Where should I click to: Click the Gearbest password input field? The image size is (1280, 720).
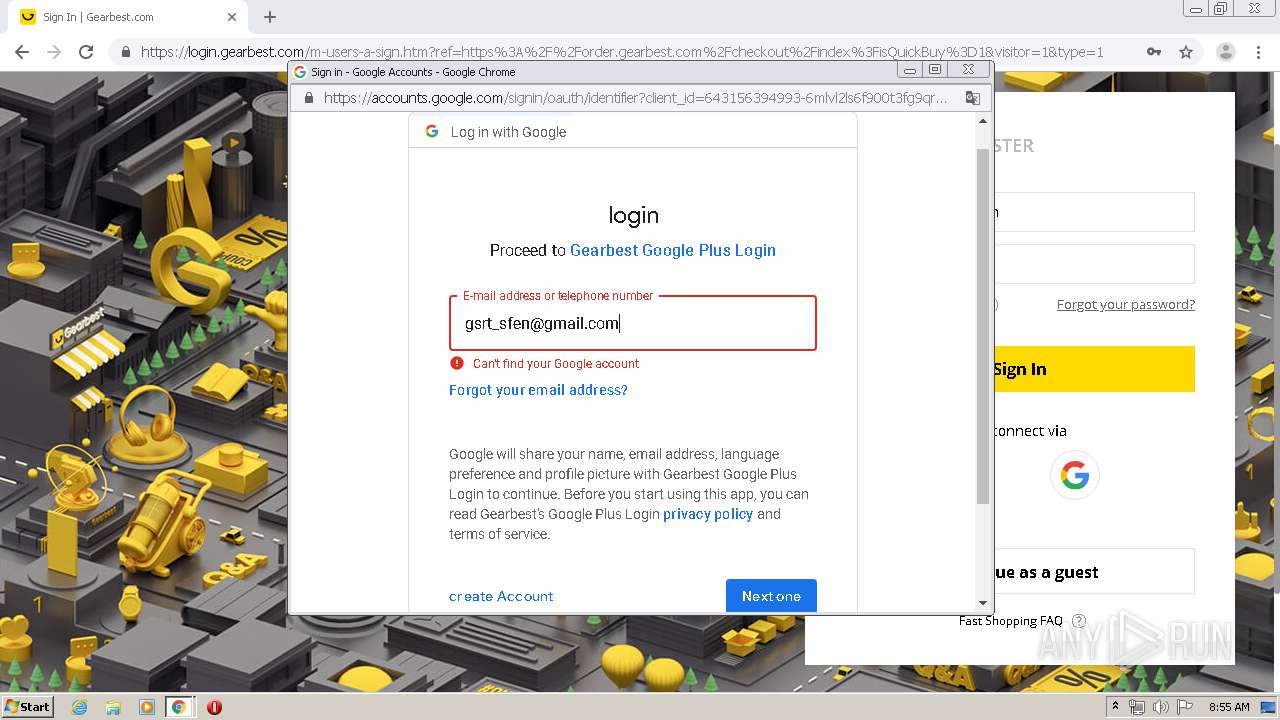(x=1094, y=264)
